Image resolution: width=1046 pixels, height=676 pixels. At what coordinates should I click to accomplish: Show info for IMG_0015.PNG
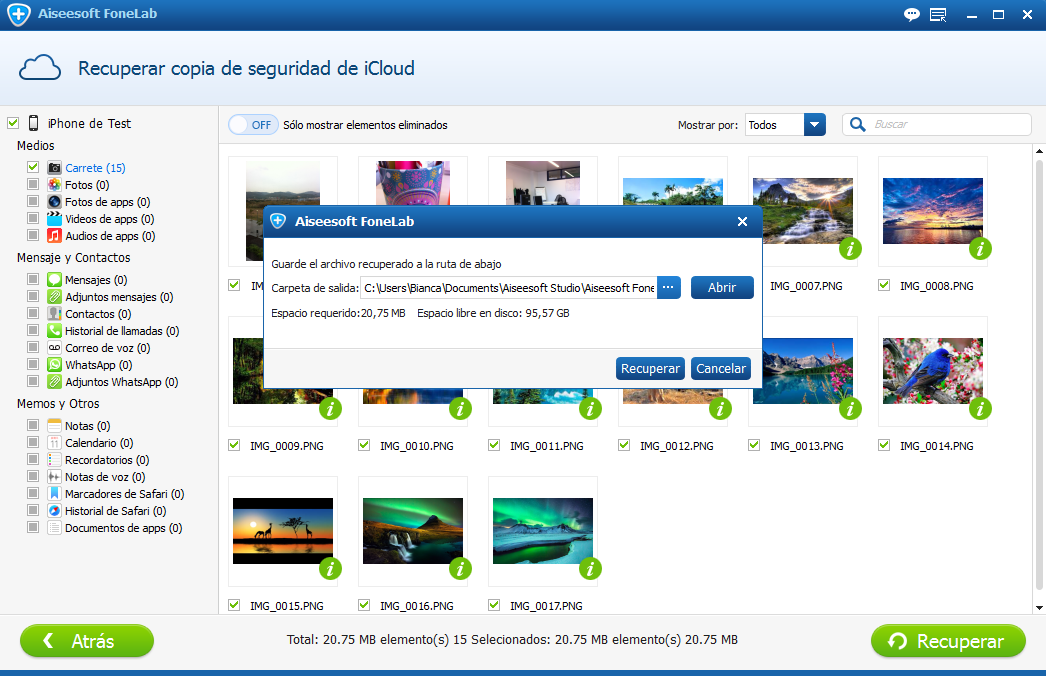tap(330, 569)
